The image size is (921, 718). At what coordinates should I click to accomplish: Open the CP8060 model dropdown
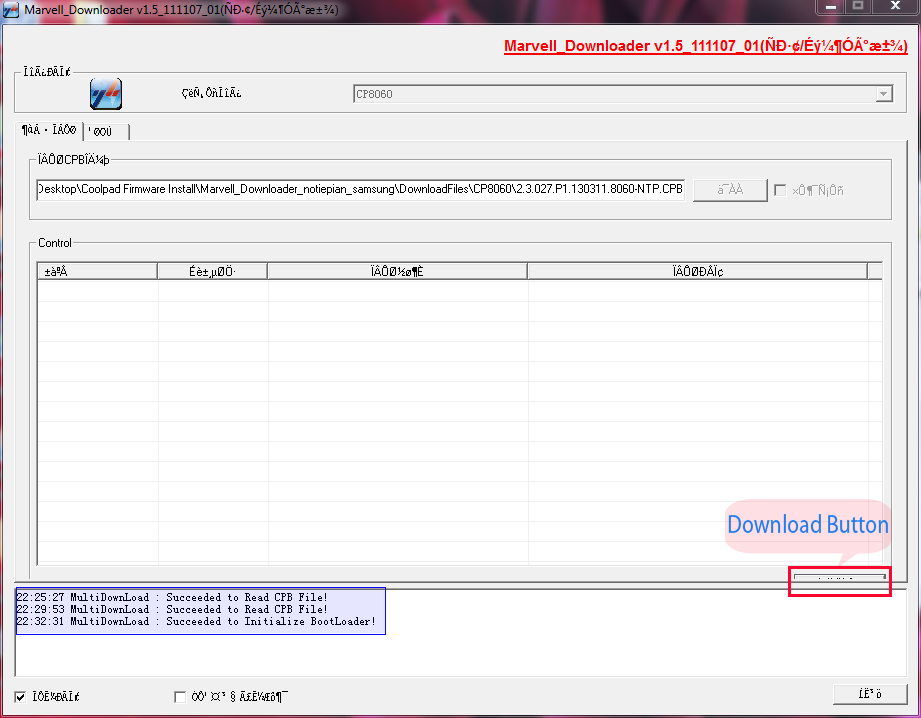[623, 94]
